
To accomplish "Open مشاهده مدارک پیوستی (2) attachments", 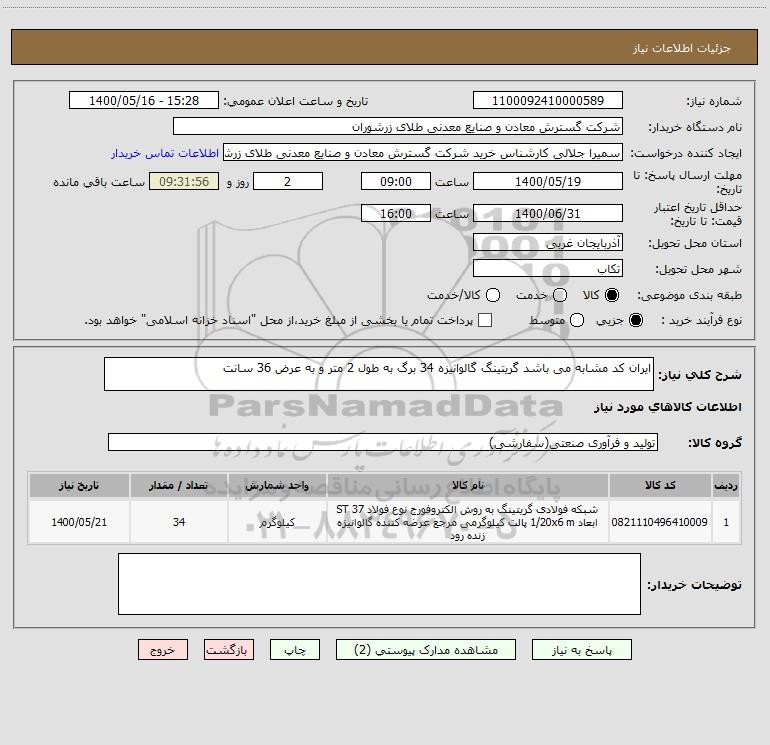I will (426, 650).
